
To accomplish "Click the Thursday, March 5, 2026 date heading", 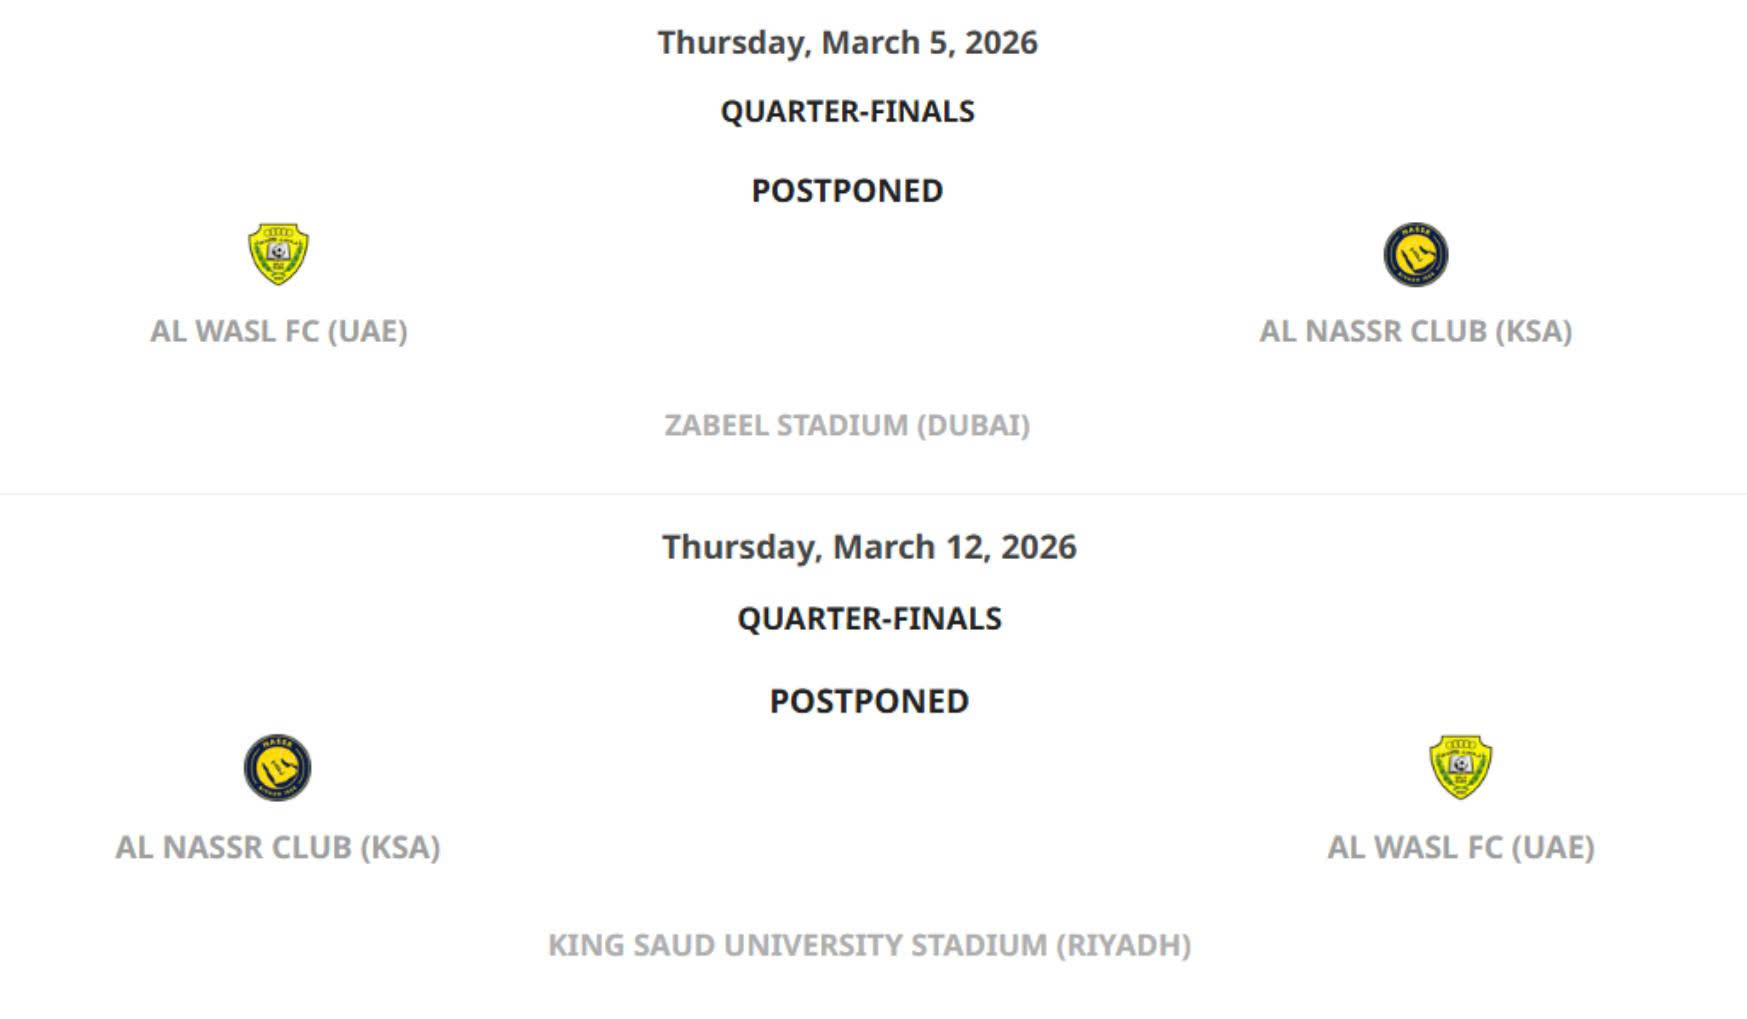I will click(x=847, y=43).
